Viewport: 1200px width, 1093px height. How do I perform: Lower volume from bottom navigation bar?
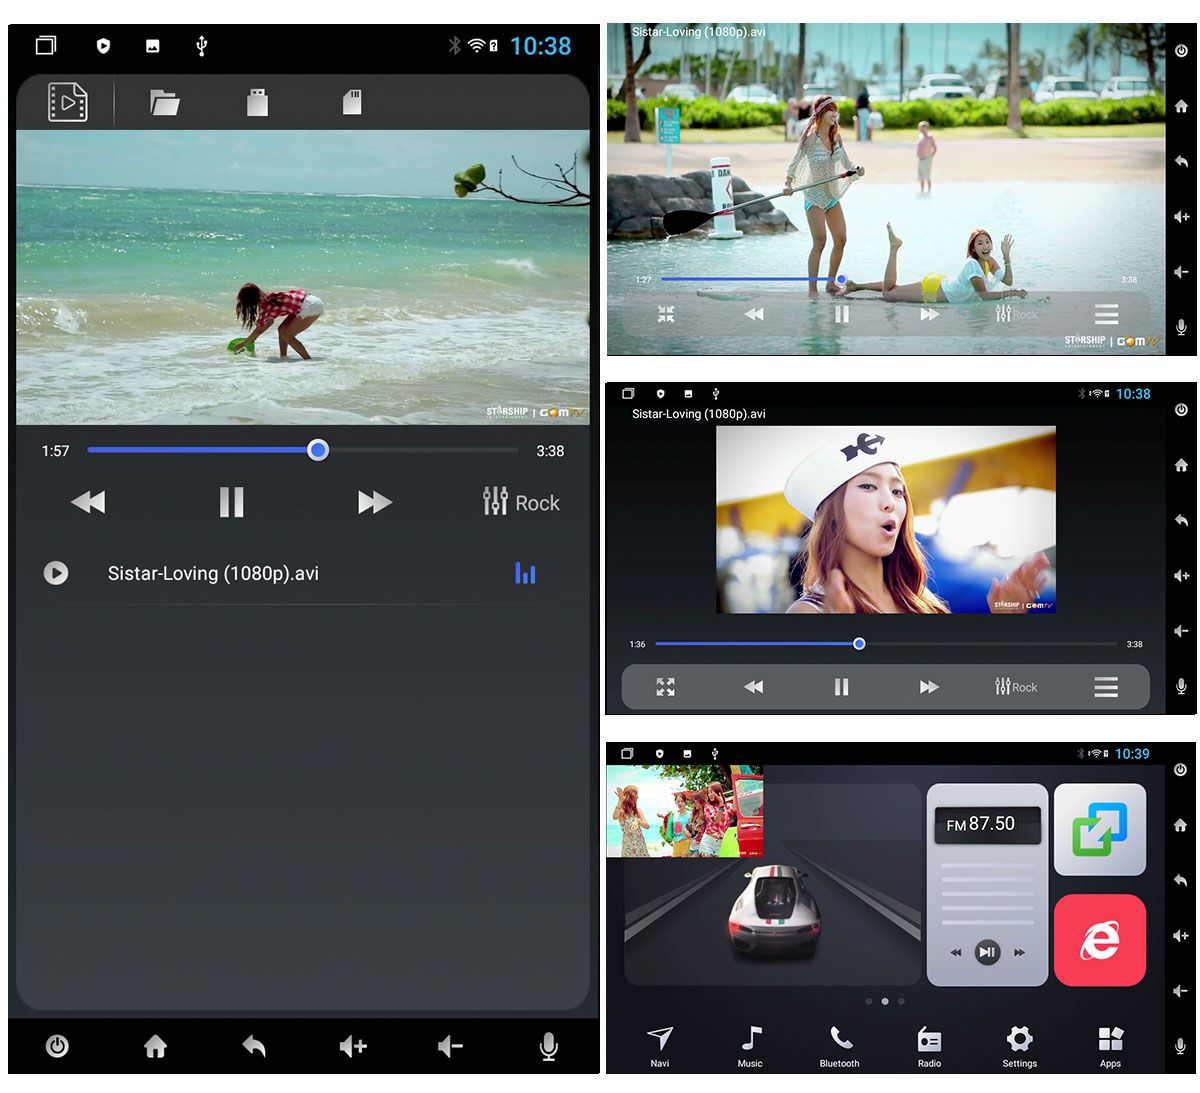tap(450, 1047)
